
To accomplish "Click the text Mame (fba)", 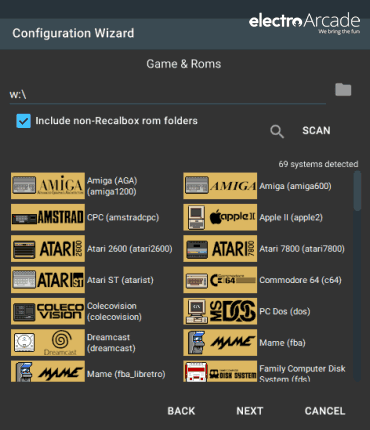I will (282, 343).
